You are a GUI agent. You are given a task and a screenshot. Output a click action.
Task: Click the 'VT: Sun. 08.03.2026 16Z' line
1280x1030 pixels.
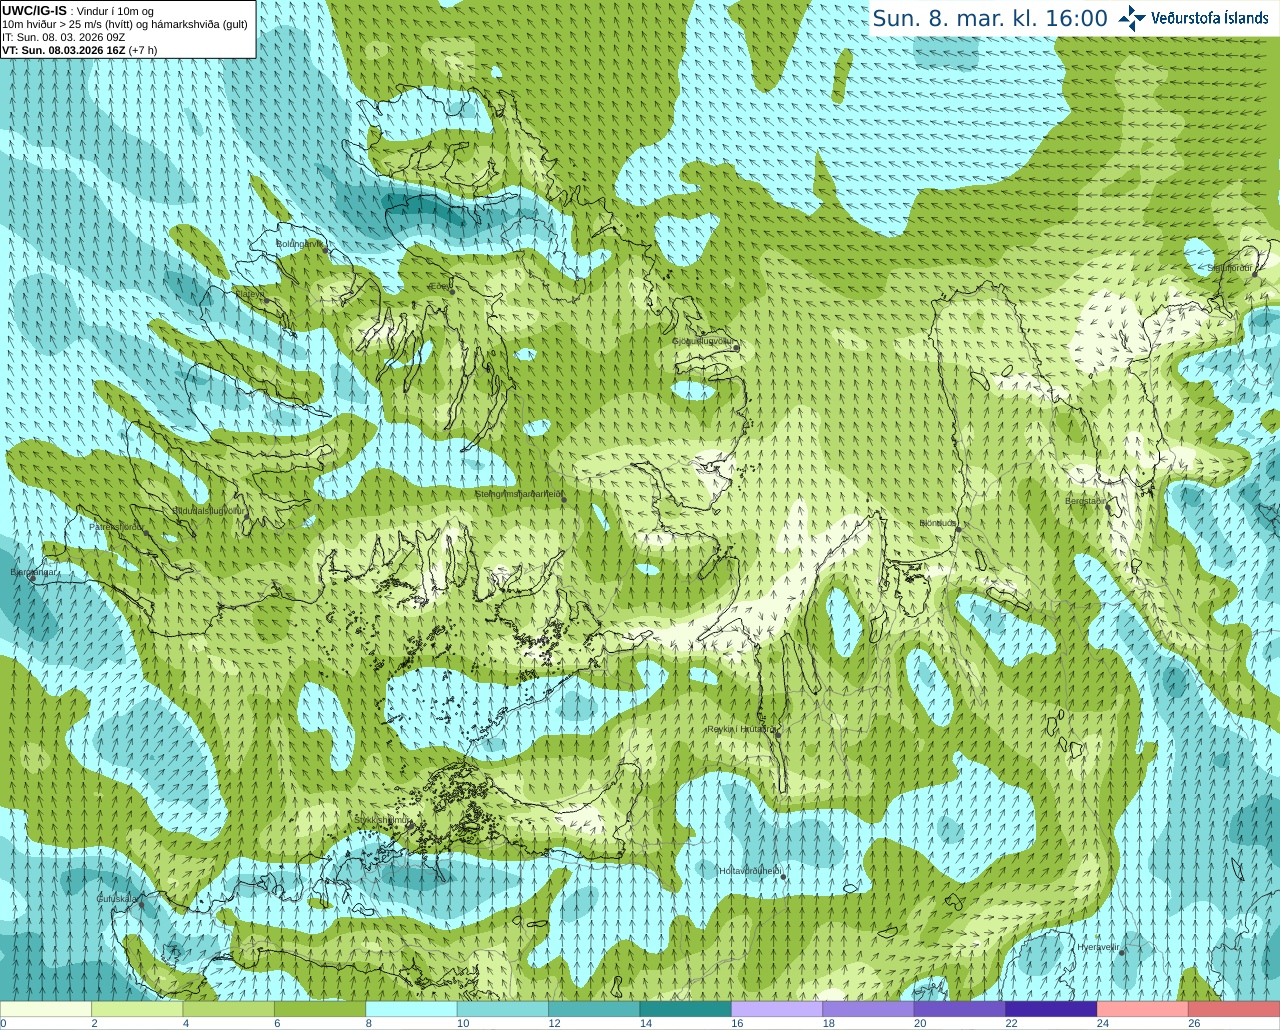[63, 49]
